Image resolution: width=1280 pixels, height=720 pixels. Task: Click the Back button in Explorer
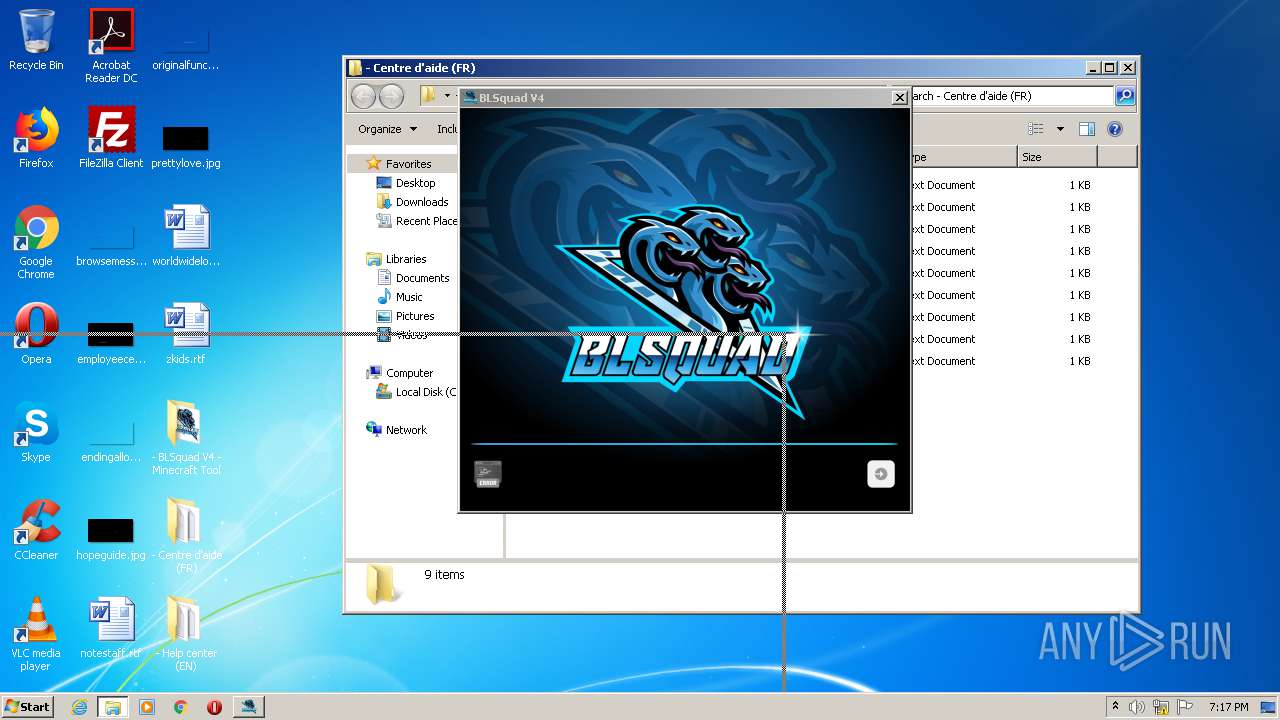click(363, 96)
